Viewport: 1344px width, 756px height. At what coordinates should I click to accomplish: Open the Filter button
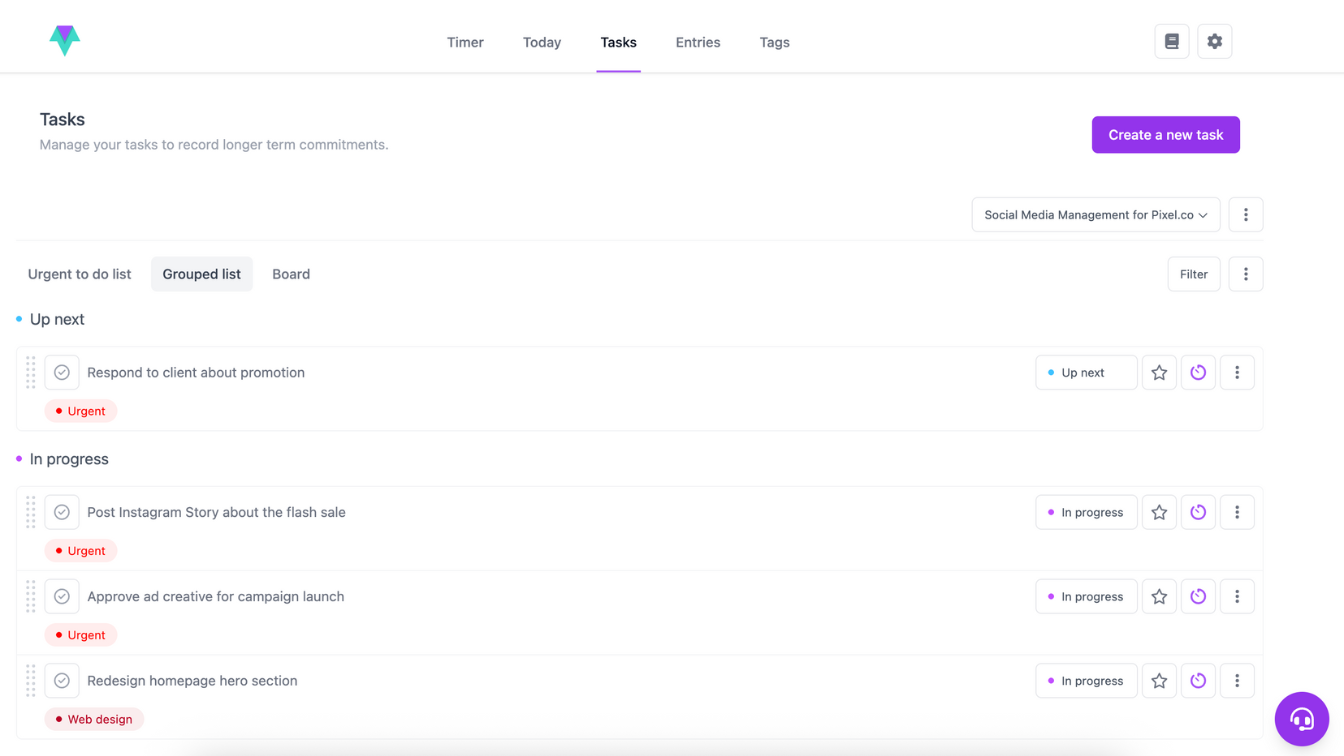click(1193, 274)
